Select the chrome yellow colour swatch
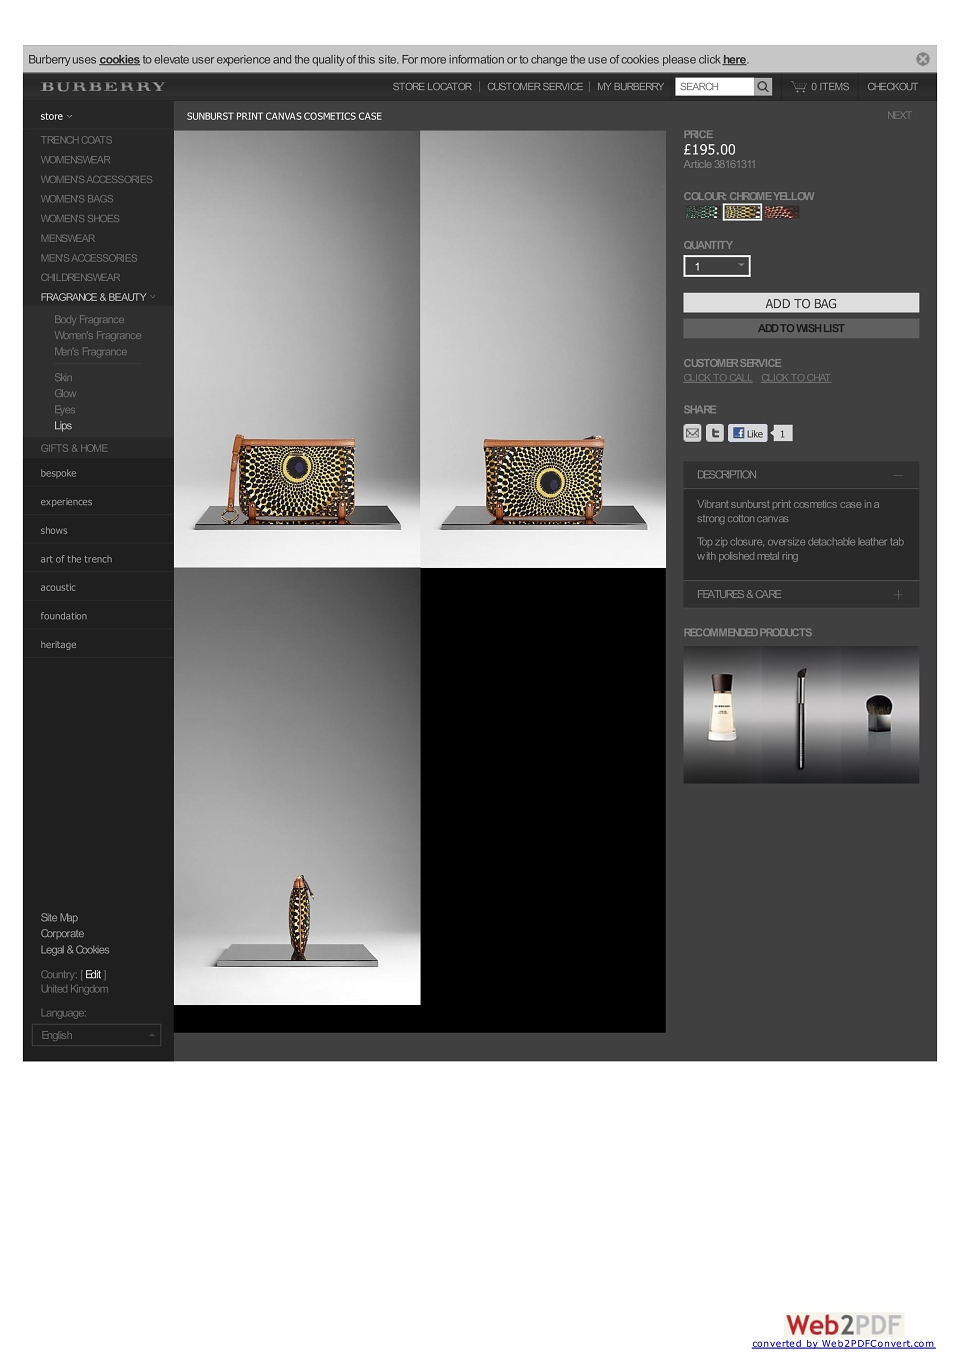Image resolution: width=960 pixels, height=1358 pixels. click(x=742, y=212)
